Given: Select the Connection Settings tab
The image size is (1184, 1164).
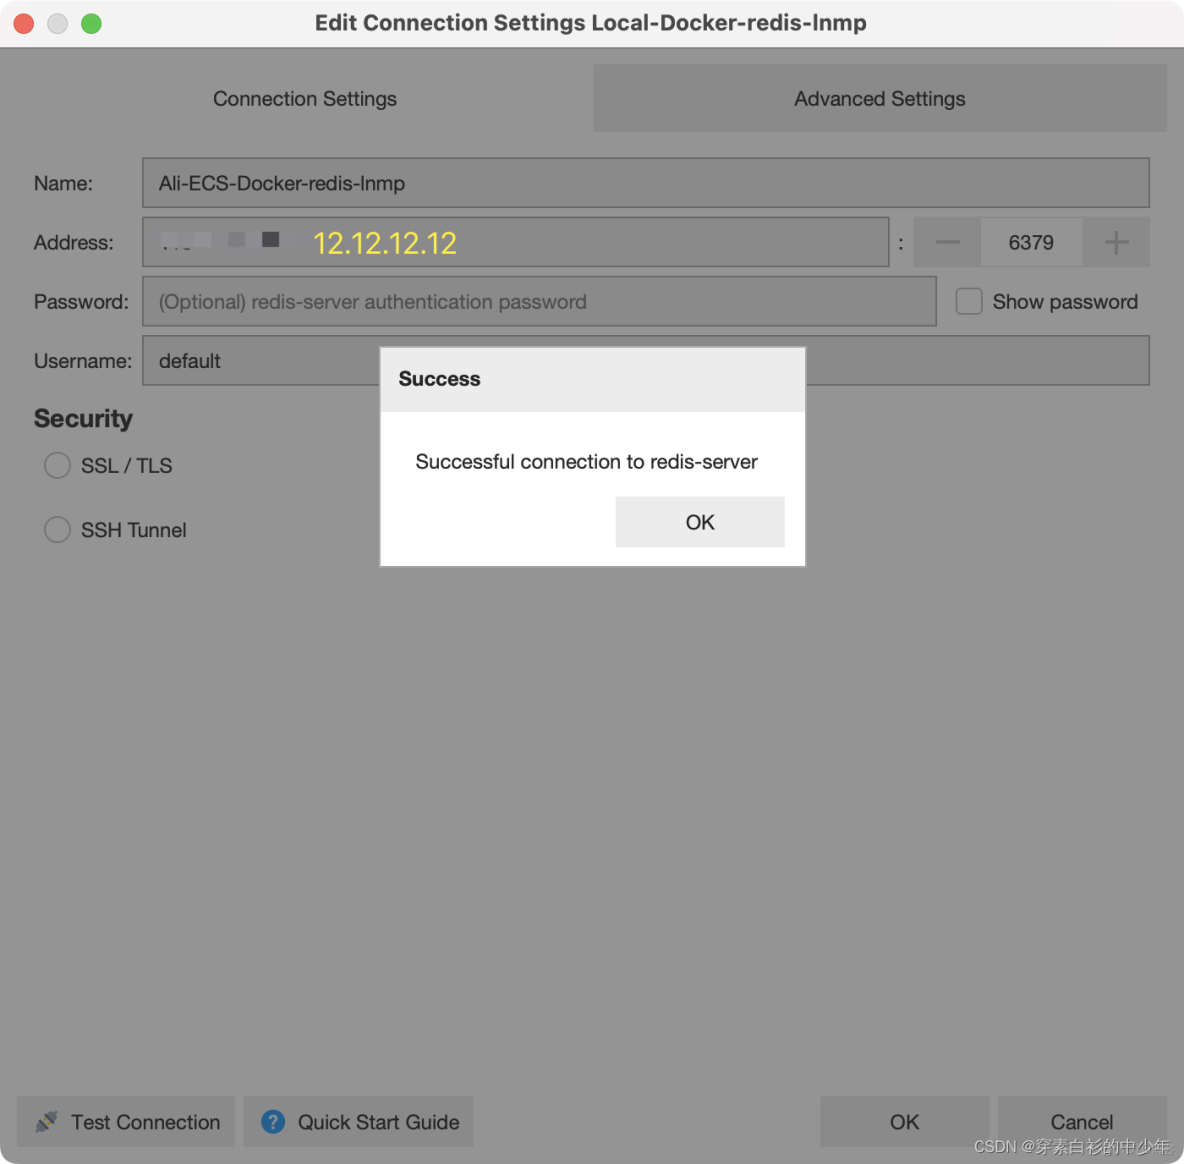Looking at the screenshot, I should click(304, 98).
